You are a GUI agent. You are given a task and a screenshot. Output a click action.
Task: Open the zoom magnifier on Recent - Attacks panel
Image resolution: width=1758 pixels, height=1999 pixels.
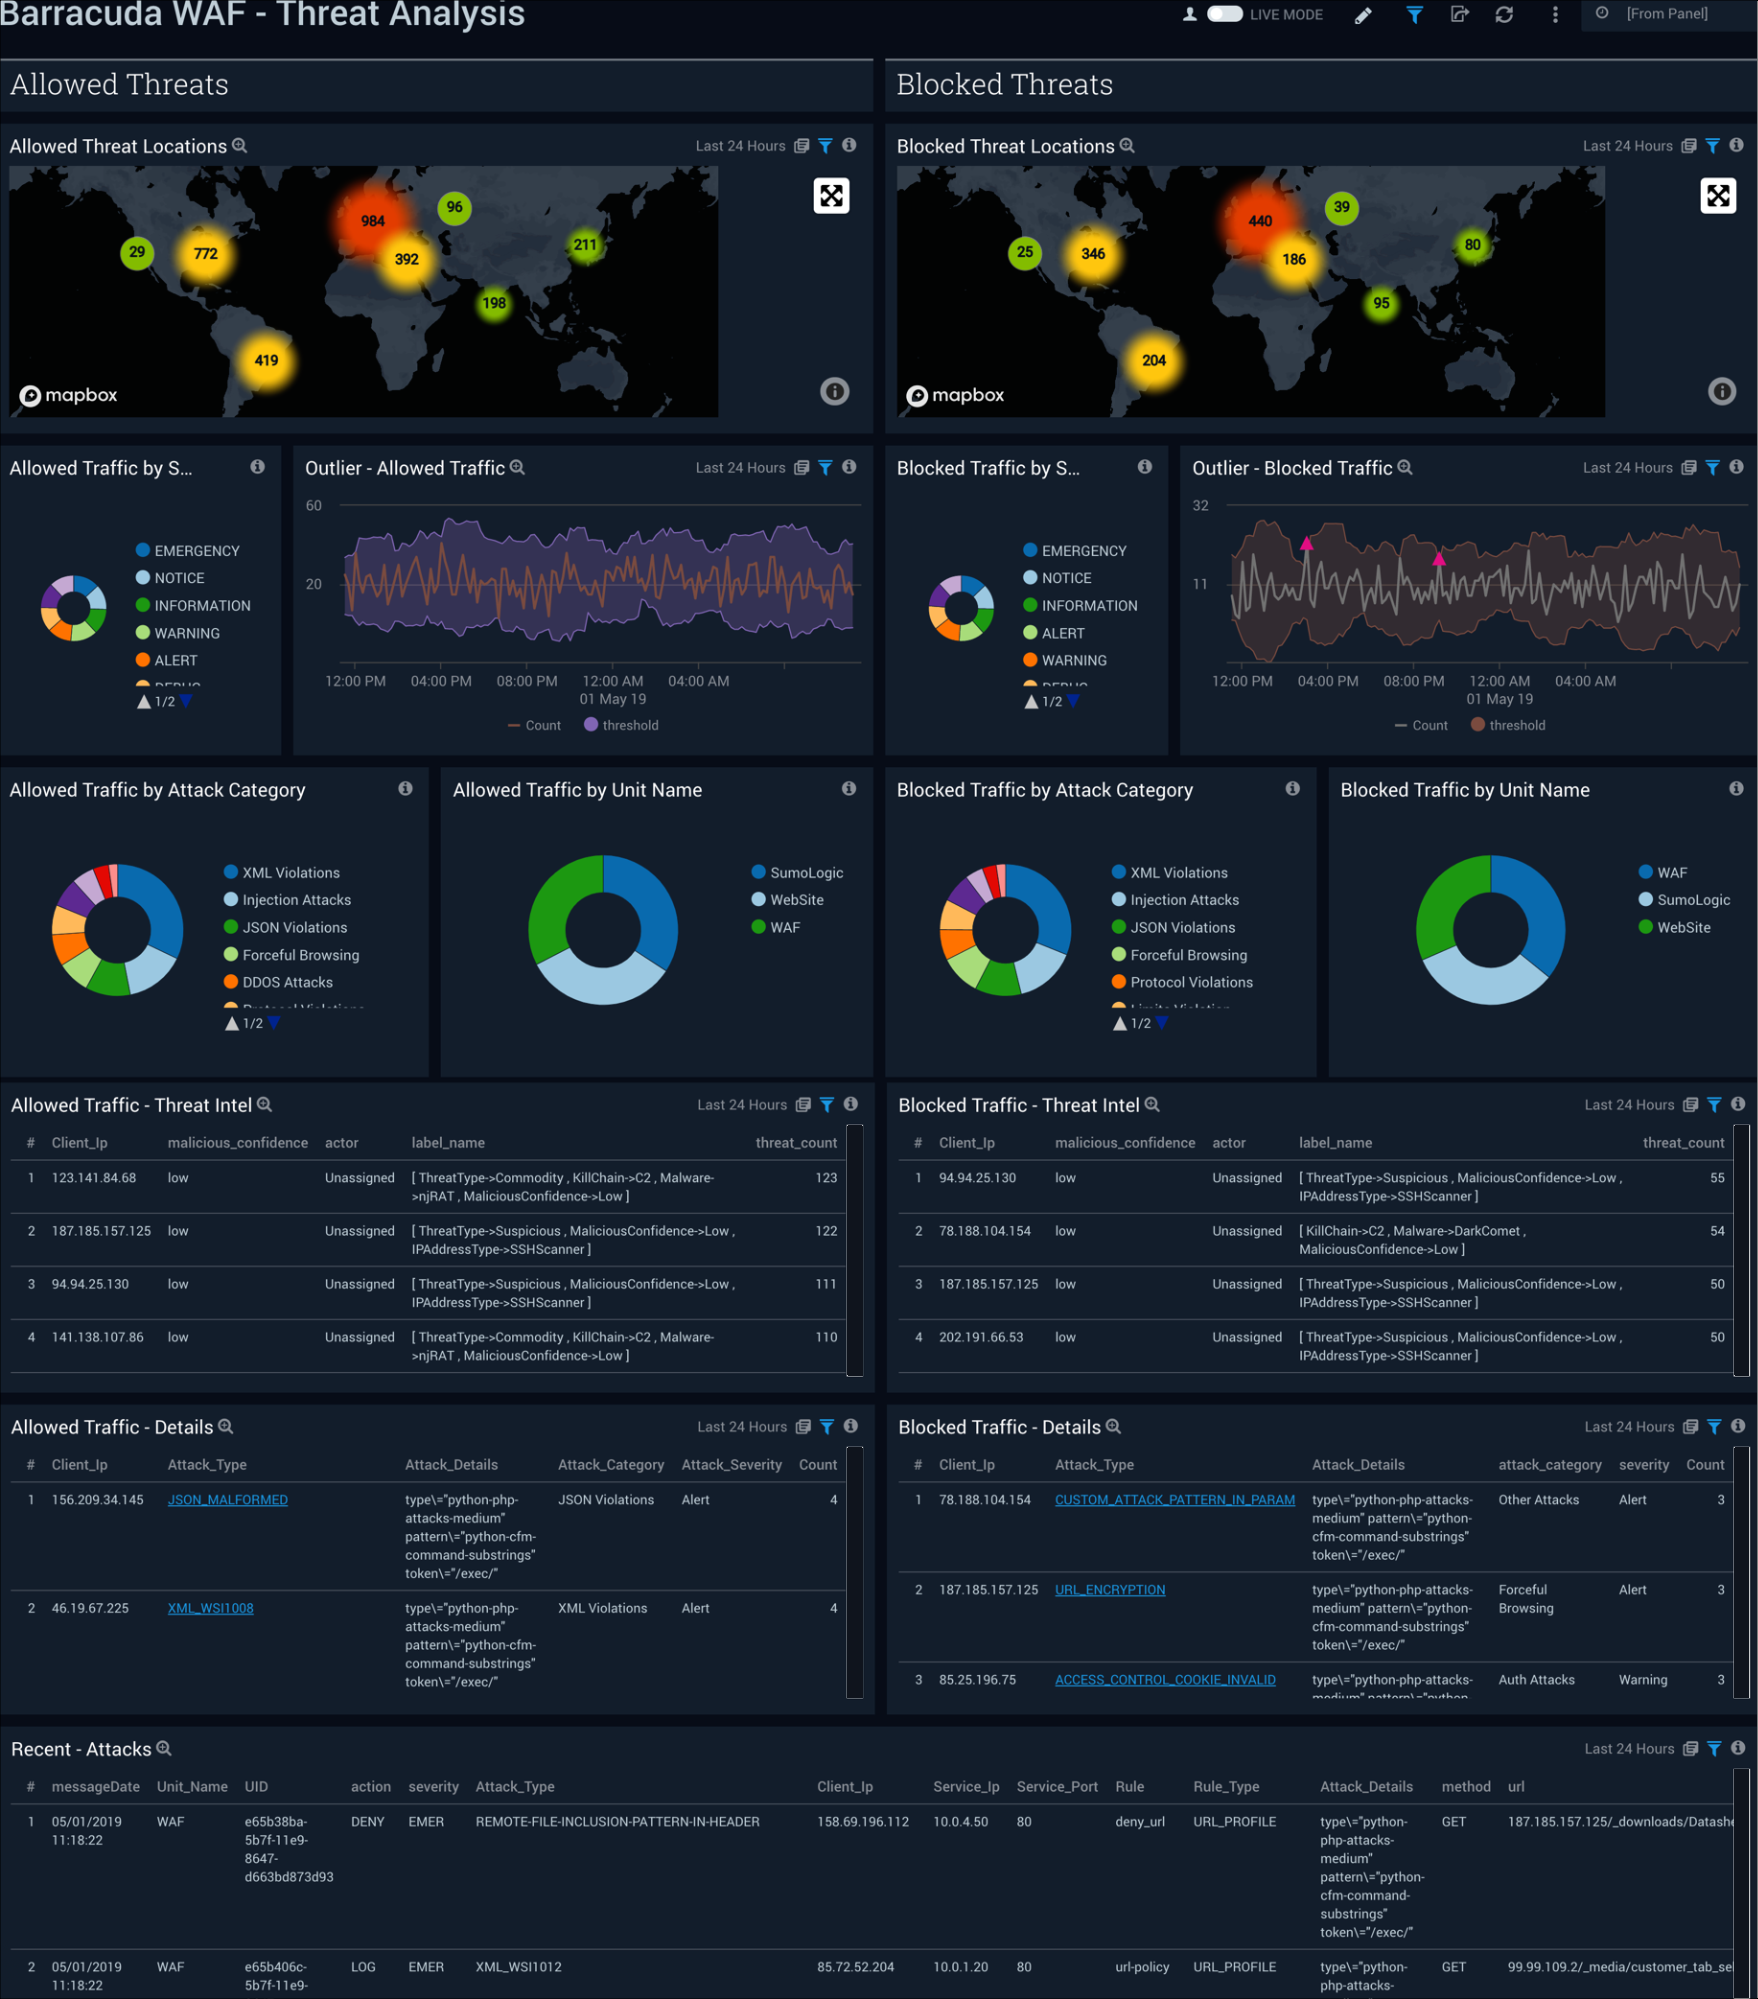point(163,1748)
